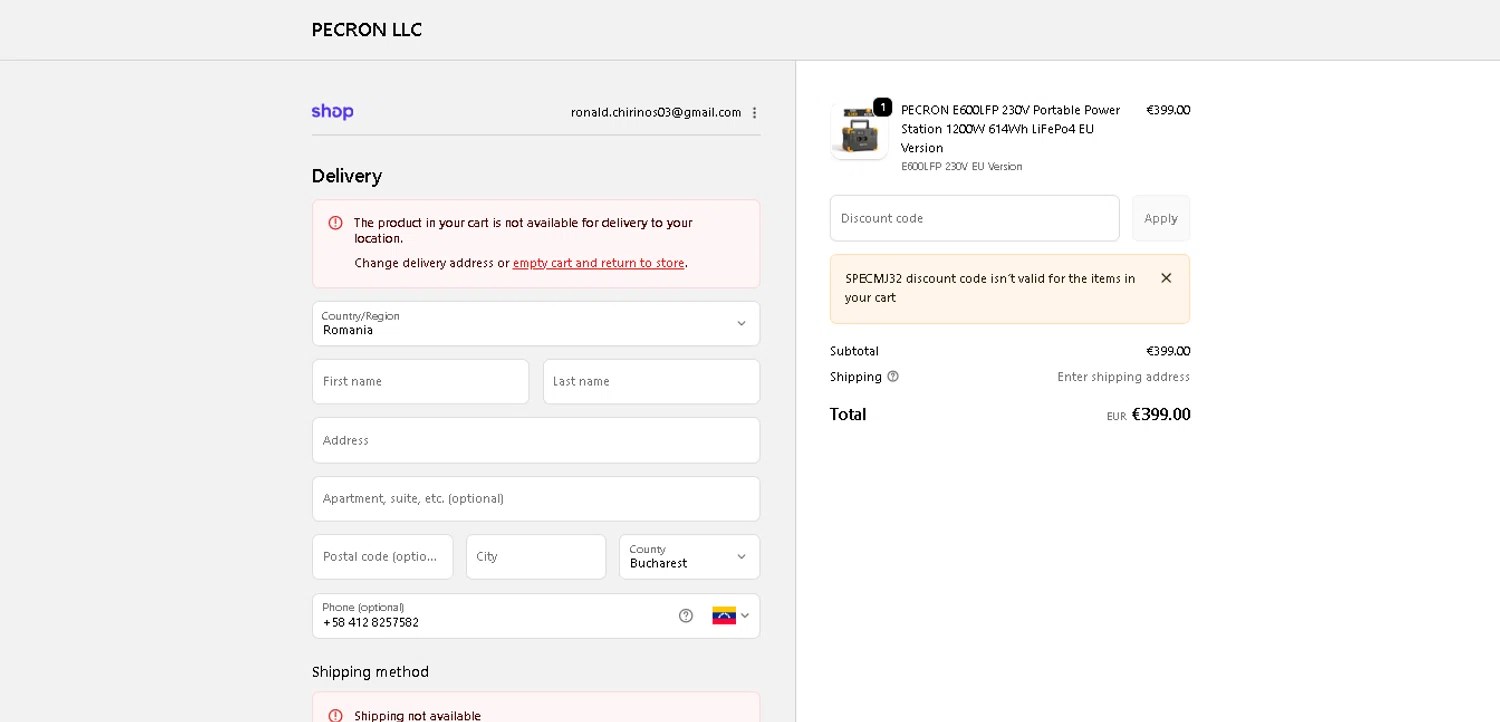Click the PECRON LLC store name
The width and height of the screenshot is (1500, 722).
[367, 30]
